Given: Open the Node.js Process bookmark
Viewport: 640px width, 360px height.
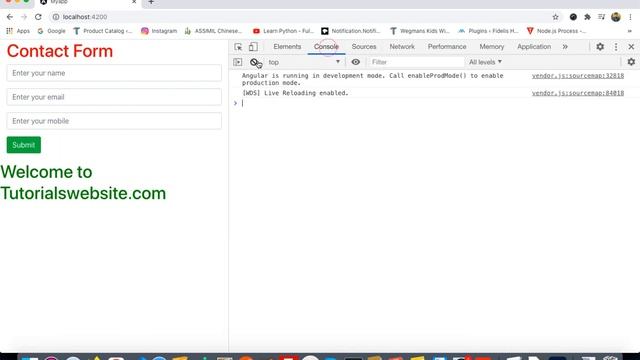Looking at the screenshot, I should tap(556, 31).
